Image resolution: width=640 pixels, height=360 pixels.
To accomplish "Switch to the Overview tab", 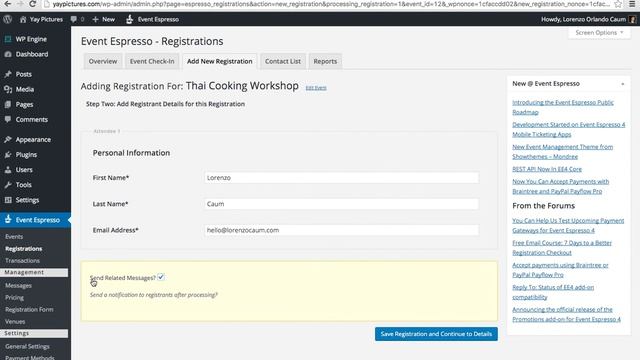I will click(103, 61).
